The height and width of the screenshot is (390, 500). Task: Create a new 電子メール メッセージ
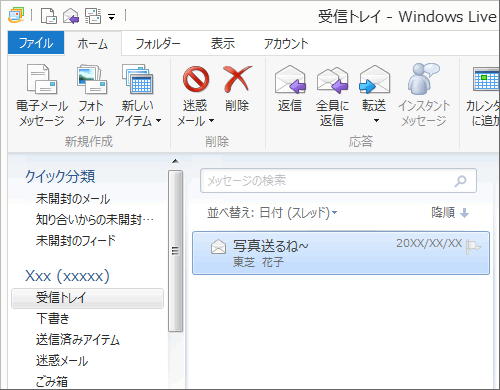coord(42,96)
